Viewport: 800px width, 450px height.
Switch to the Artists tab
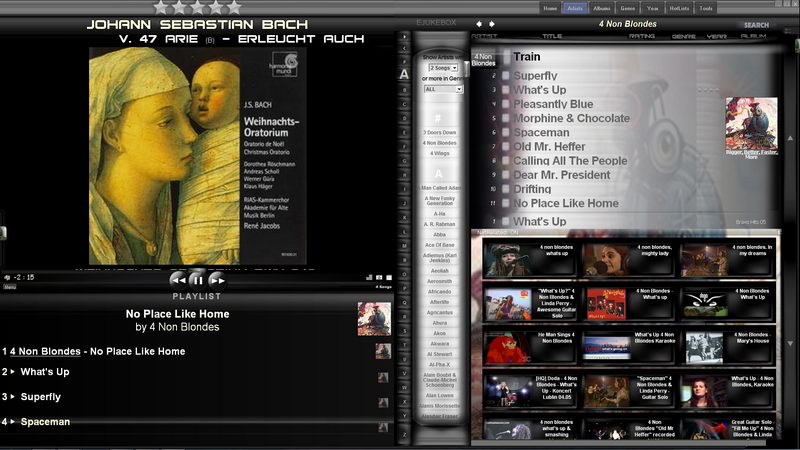[x=575, y=8]
